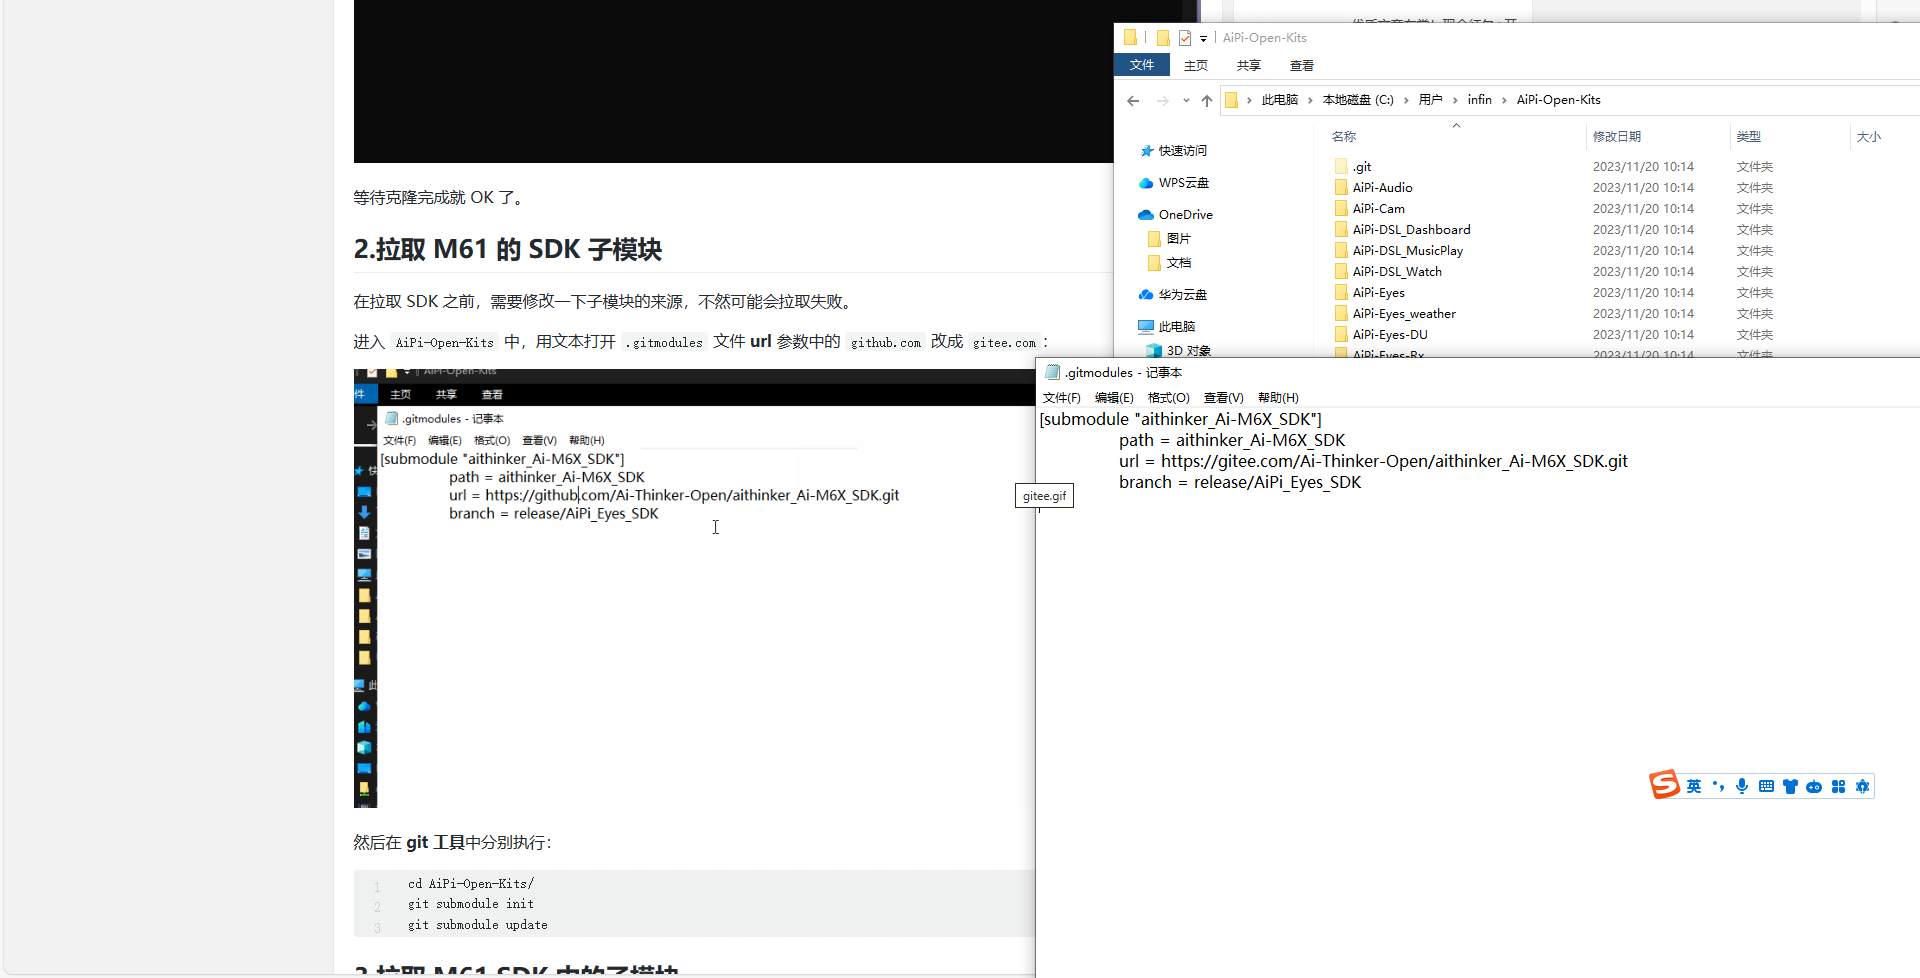Select the .git folder icon
The height and width of the screenshot is (978, 1920).
(x=1341, y=167)
